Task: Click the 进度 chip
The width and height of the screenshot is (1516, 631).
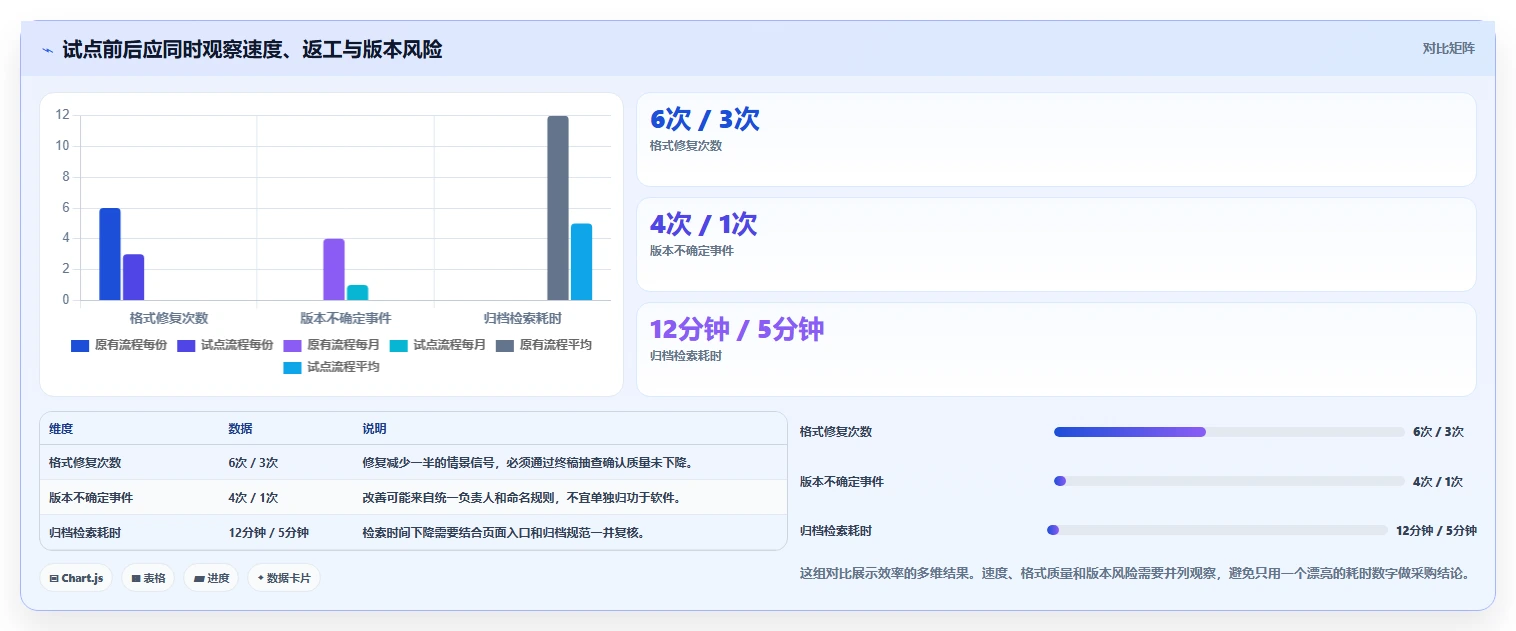Action: [x=211, y=578]
